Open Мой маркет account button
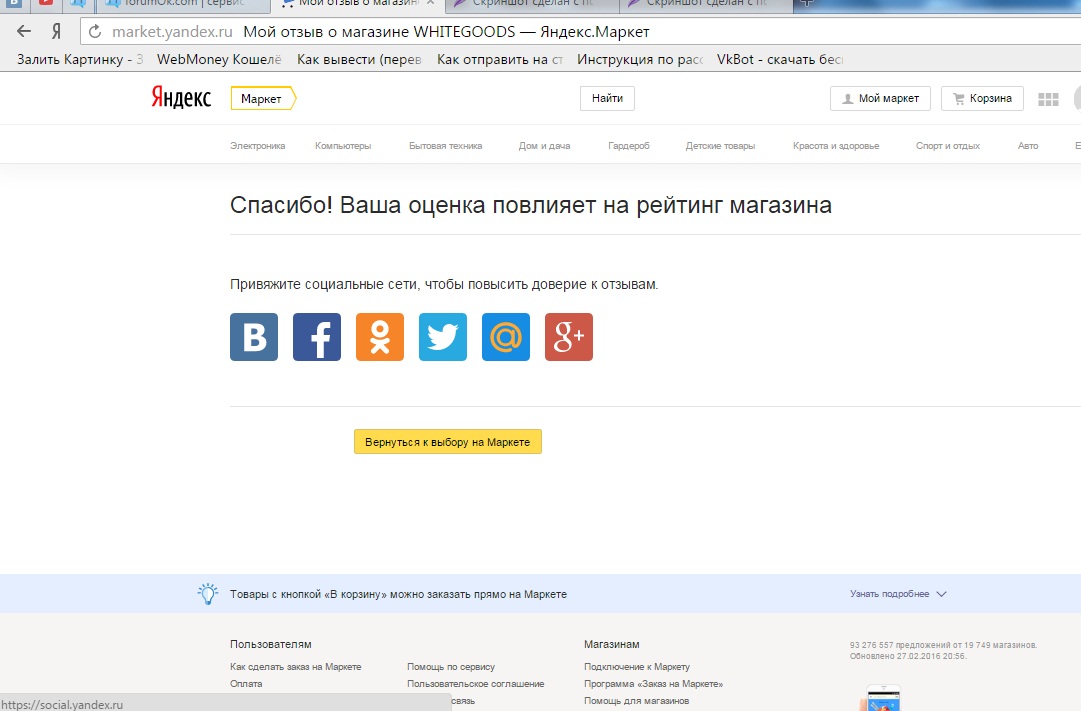The height and width of the screenshot is (711, 1081). tap(880, 99)
